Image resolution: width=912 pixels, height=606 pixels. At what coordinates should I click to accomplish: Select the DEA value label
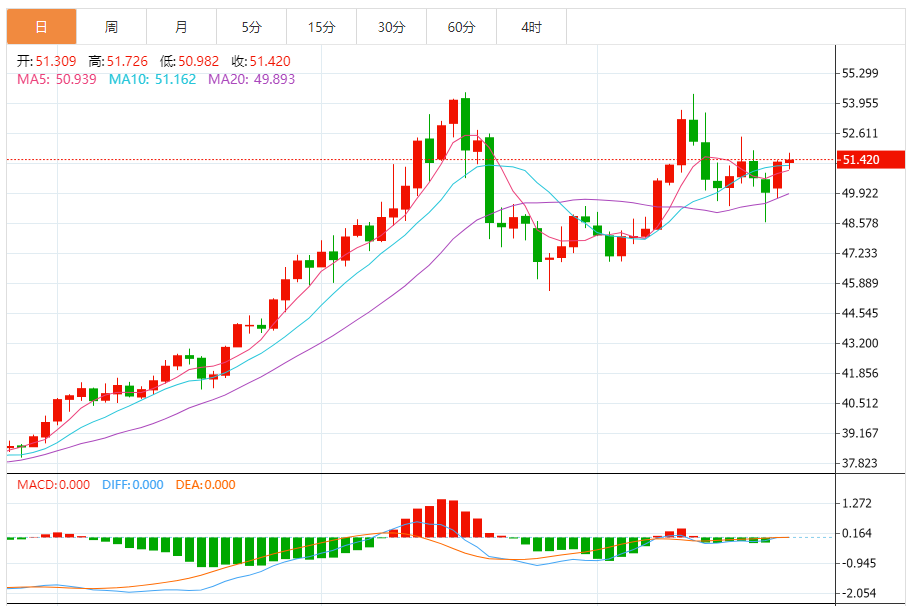pos(205,485)
